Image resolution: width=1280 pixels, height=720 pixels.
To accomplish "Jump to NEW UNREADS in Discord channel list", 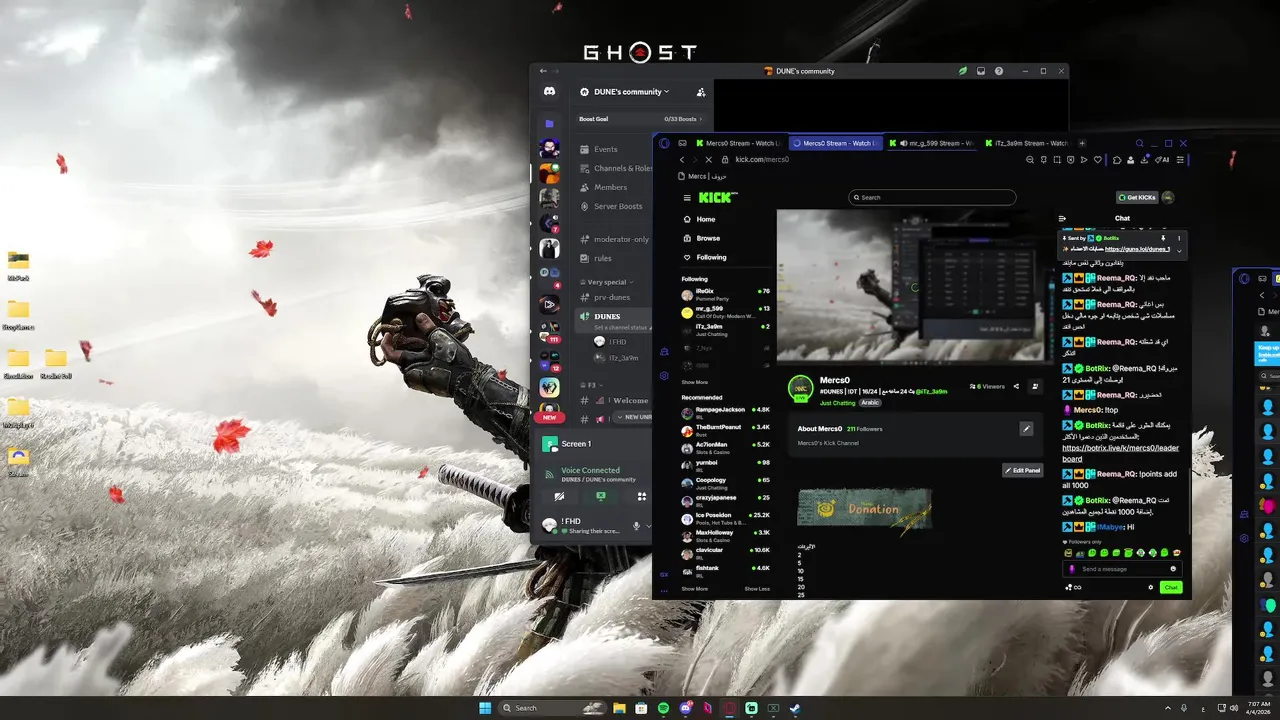I will click(633, 417).
